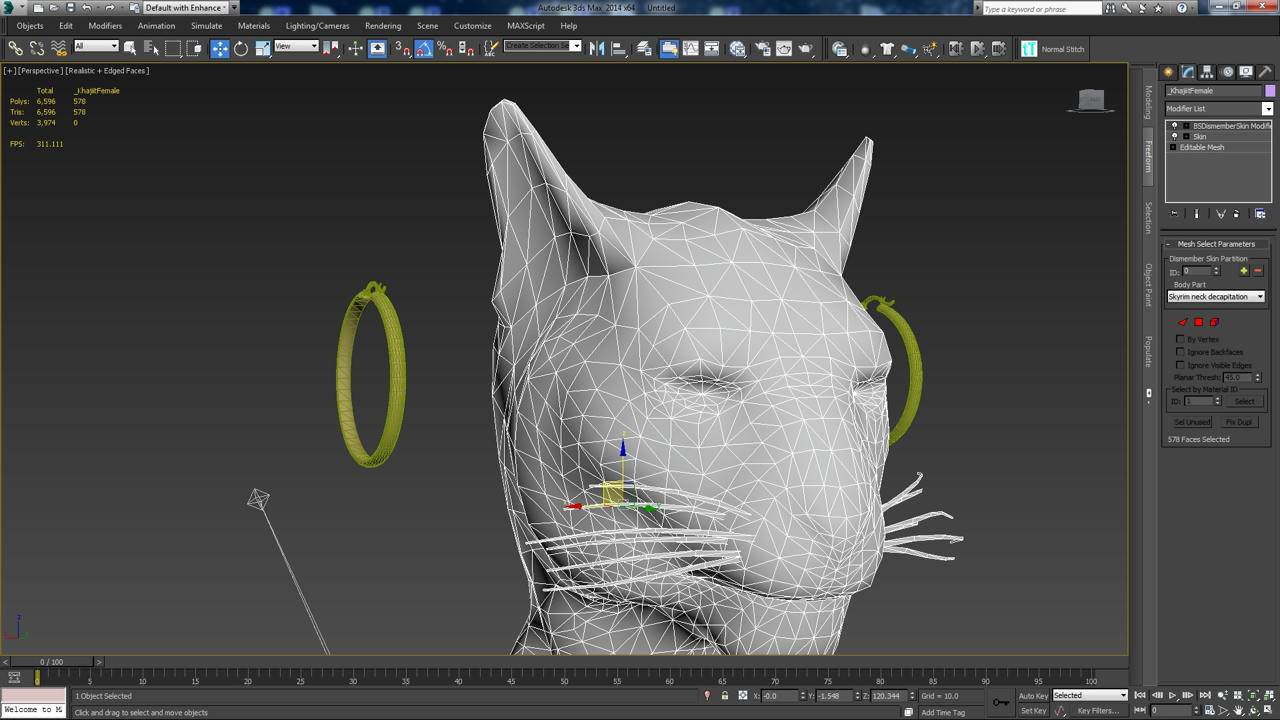Open the selection filter All dropdown
The width and height of the screenshot is (1280, 720).
coord(96,46)
